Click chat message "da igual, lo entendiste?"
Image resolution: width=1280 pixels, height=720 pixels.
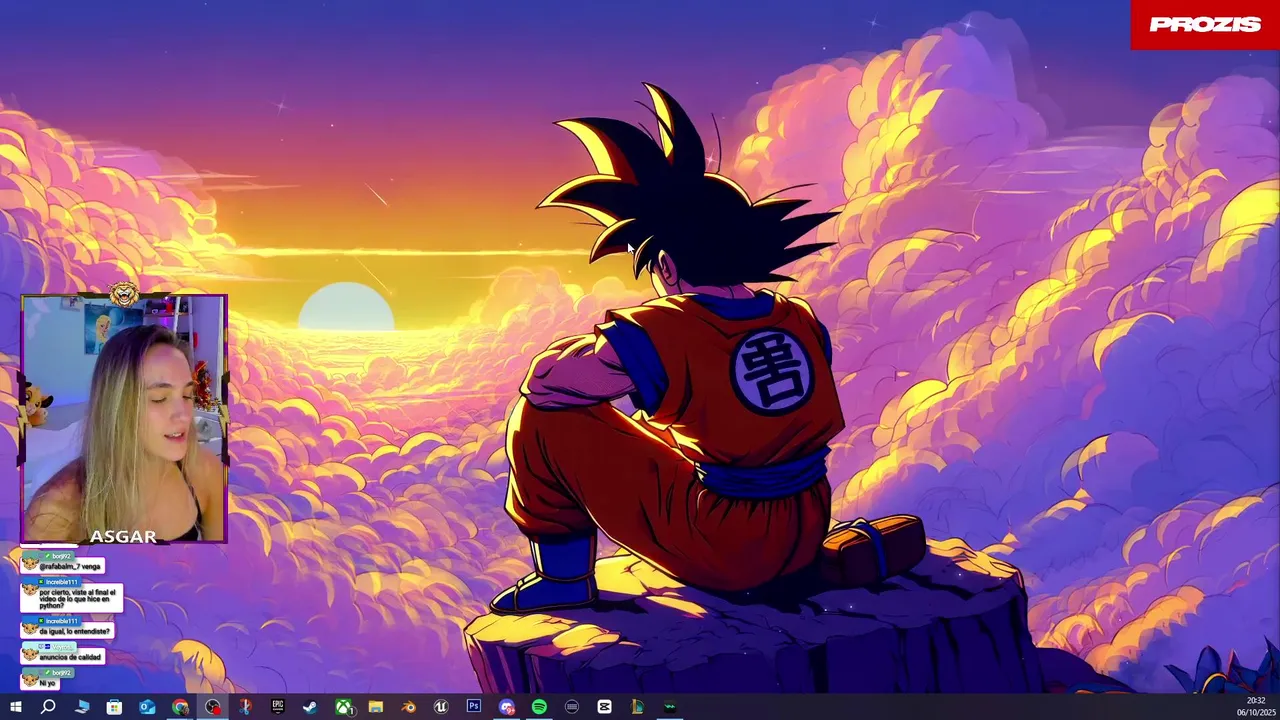click(75, 631)
